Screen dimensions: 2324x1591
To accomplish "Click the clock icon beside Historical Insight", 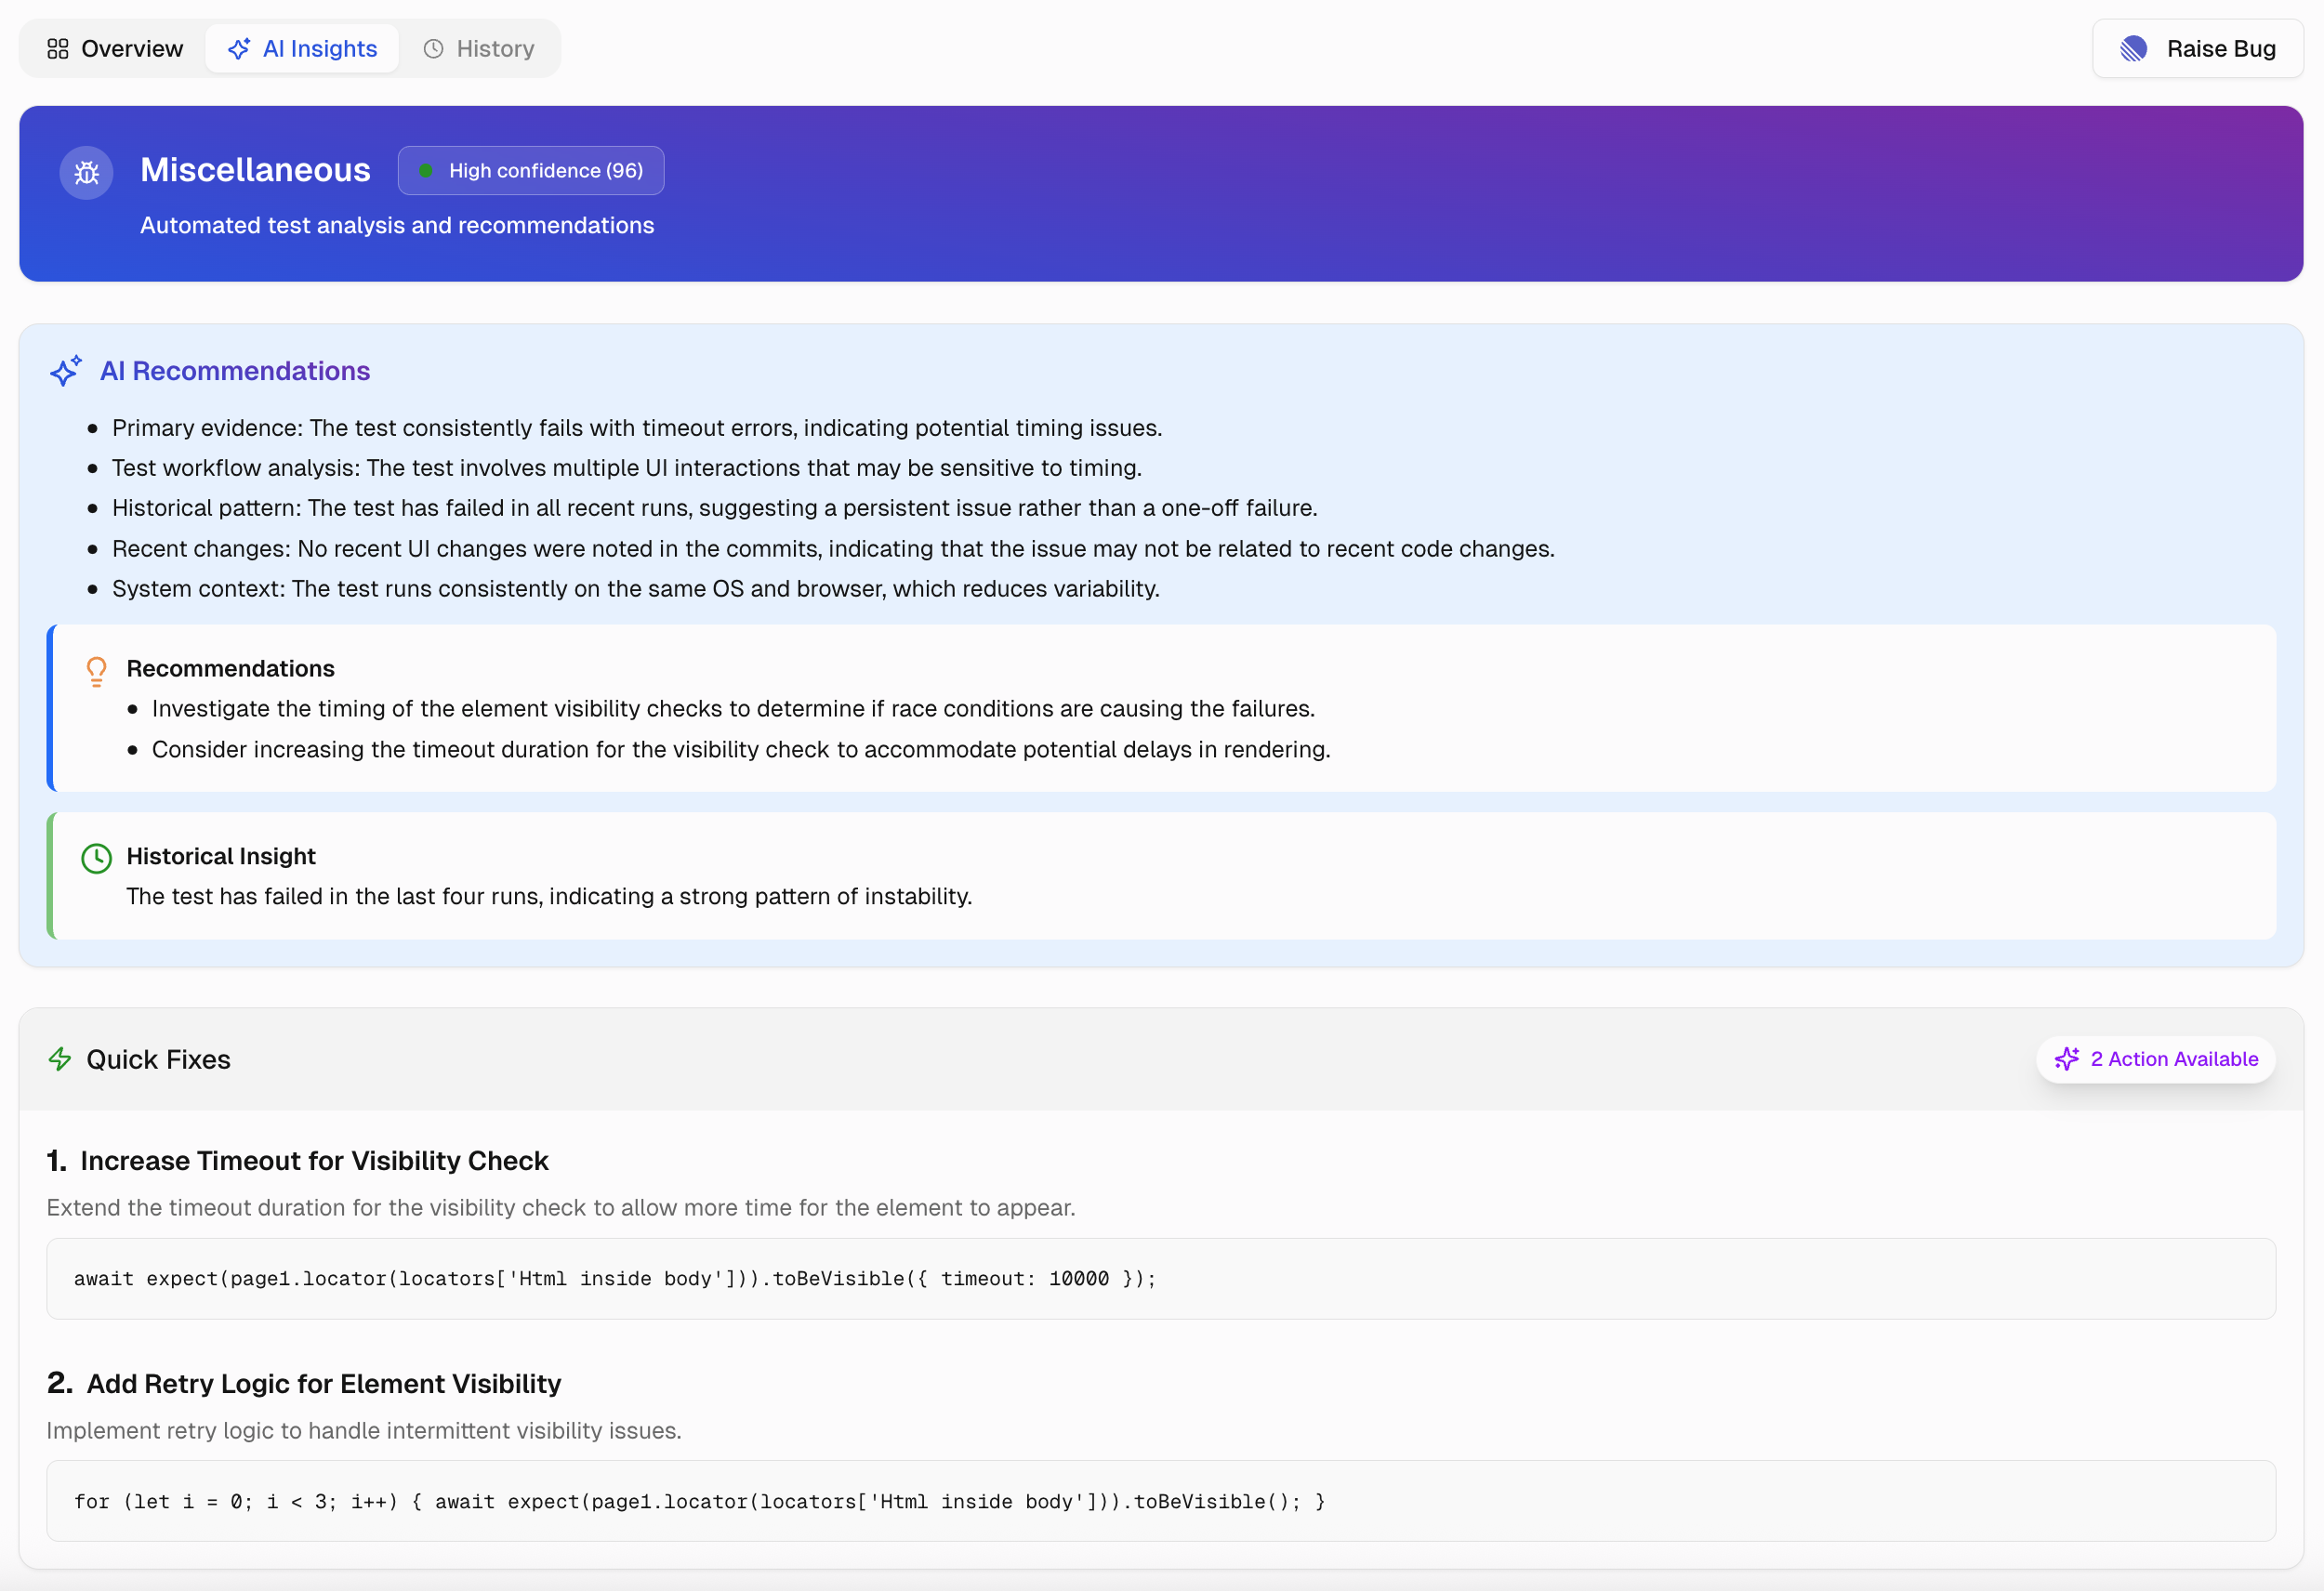I will point(96,857).
